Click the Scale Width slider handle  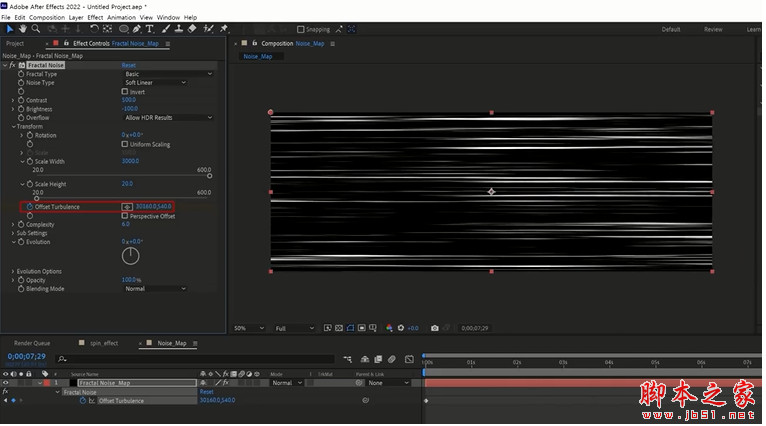(209, 175)
